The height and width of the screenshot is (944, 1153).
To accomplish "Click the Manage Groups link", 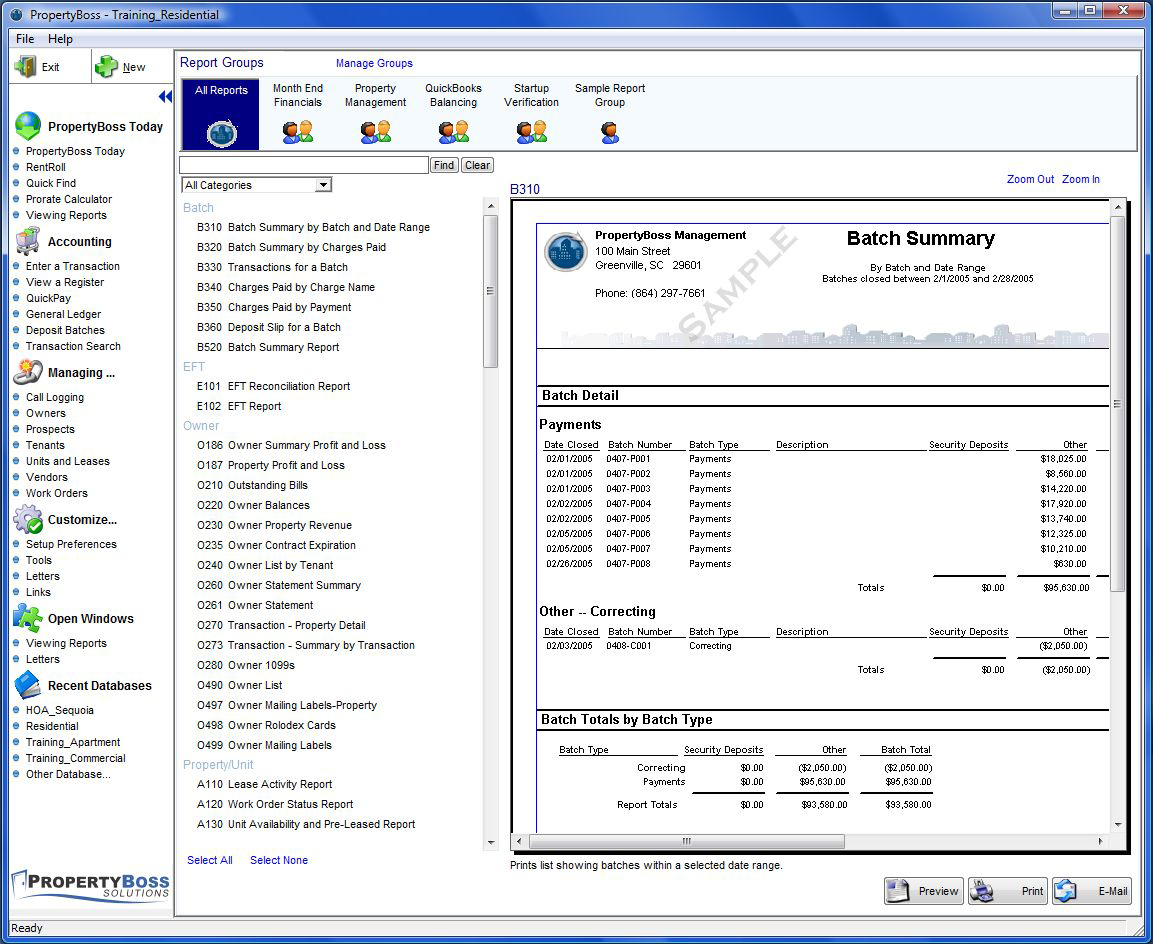I will pyautogui.click(x=374, y=63).
